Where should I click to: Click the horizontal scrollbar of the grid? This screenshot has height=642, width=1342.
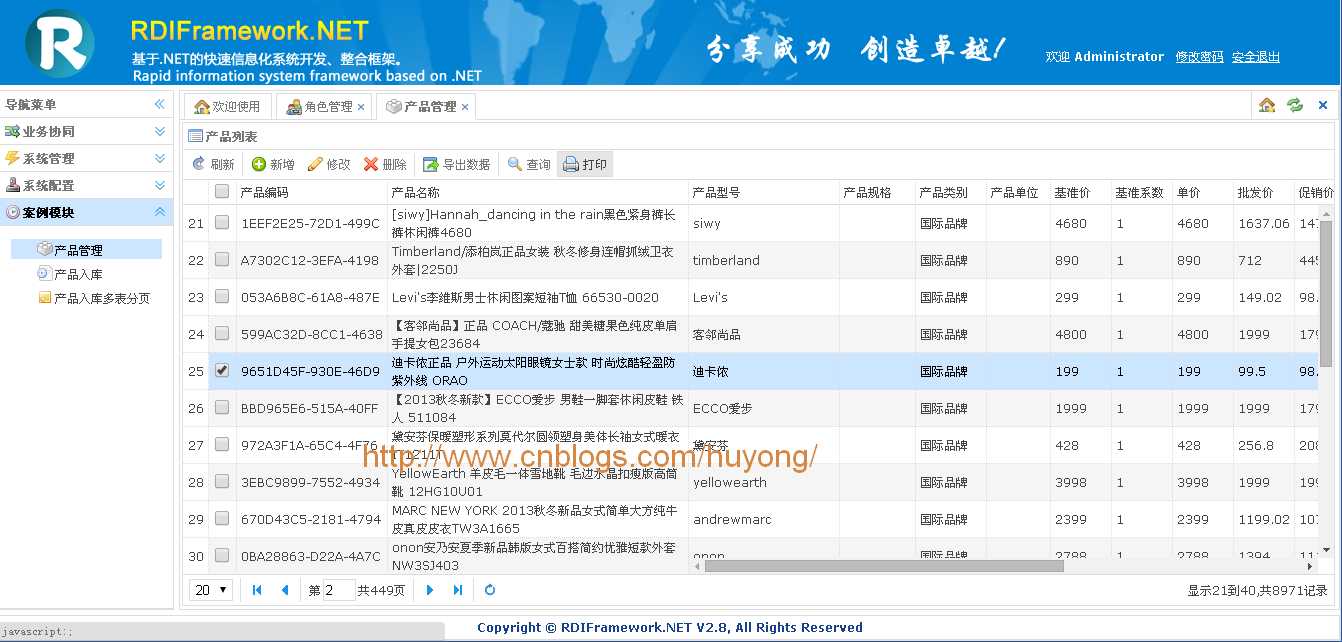tap(884, 566)
